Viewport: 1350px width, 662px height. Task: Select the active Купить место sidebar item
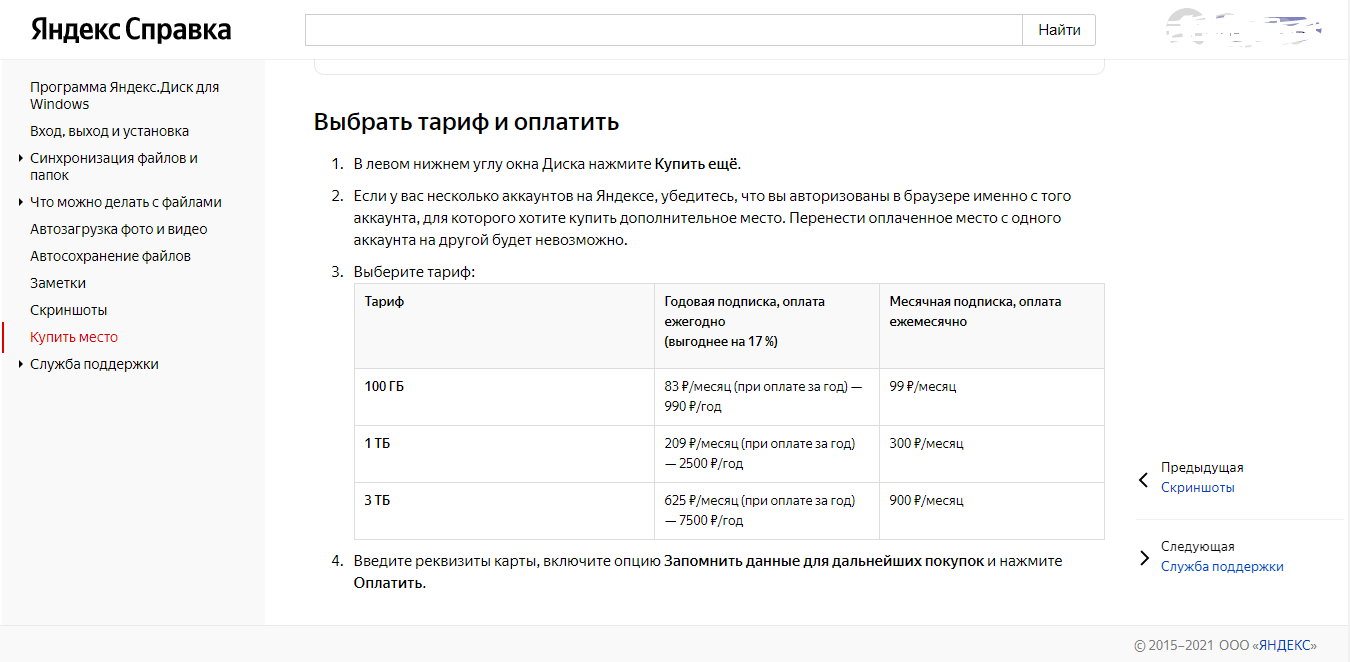point(74,337)
